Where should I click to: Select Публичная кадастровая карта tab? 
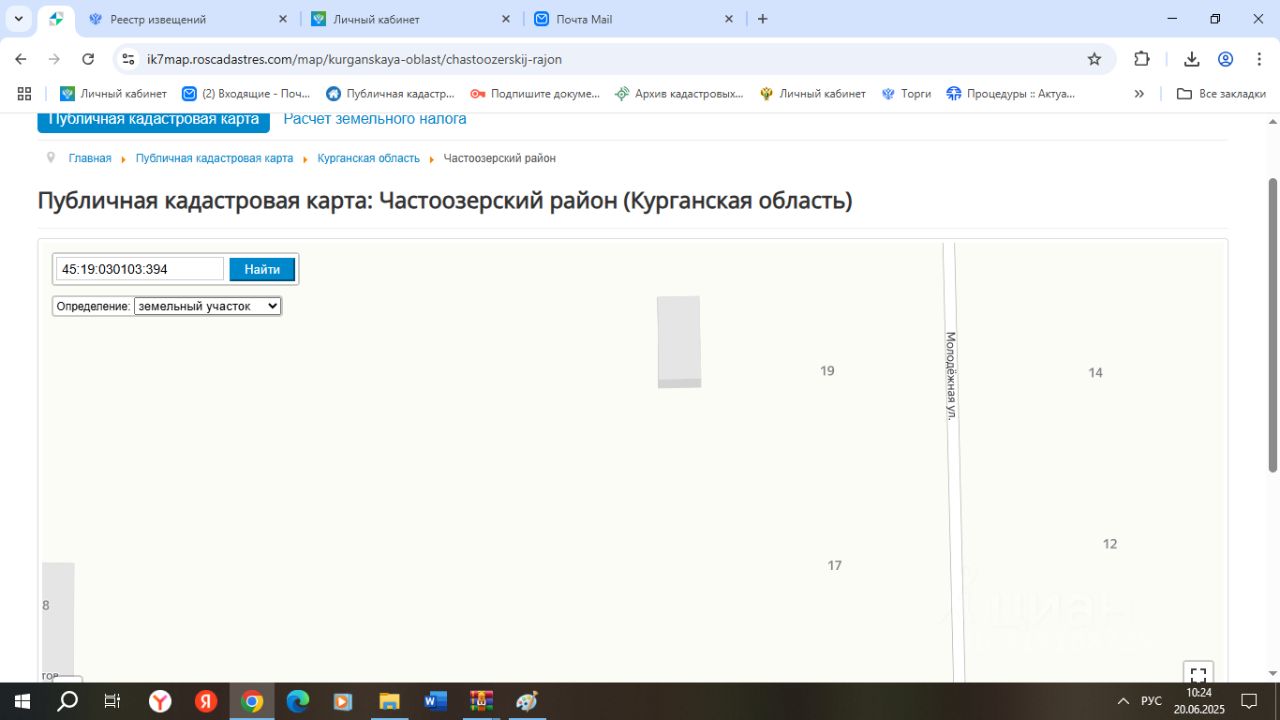tap(154, 120)
